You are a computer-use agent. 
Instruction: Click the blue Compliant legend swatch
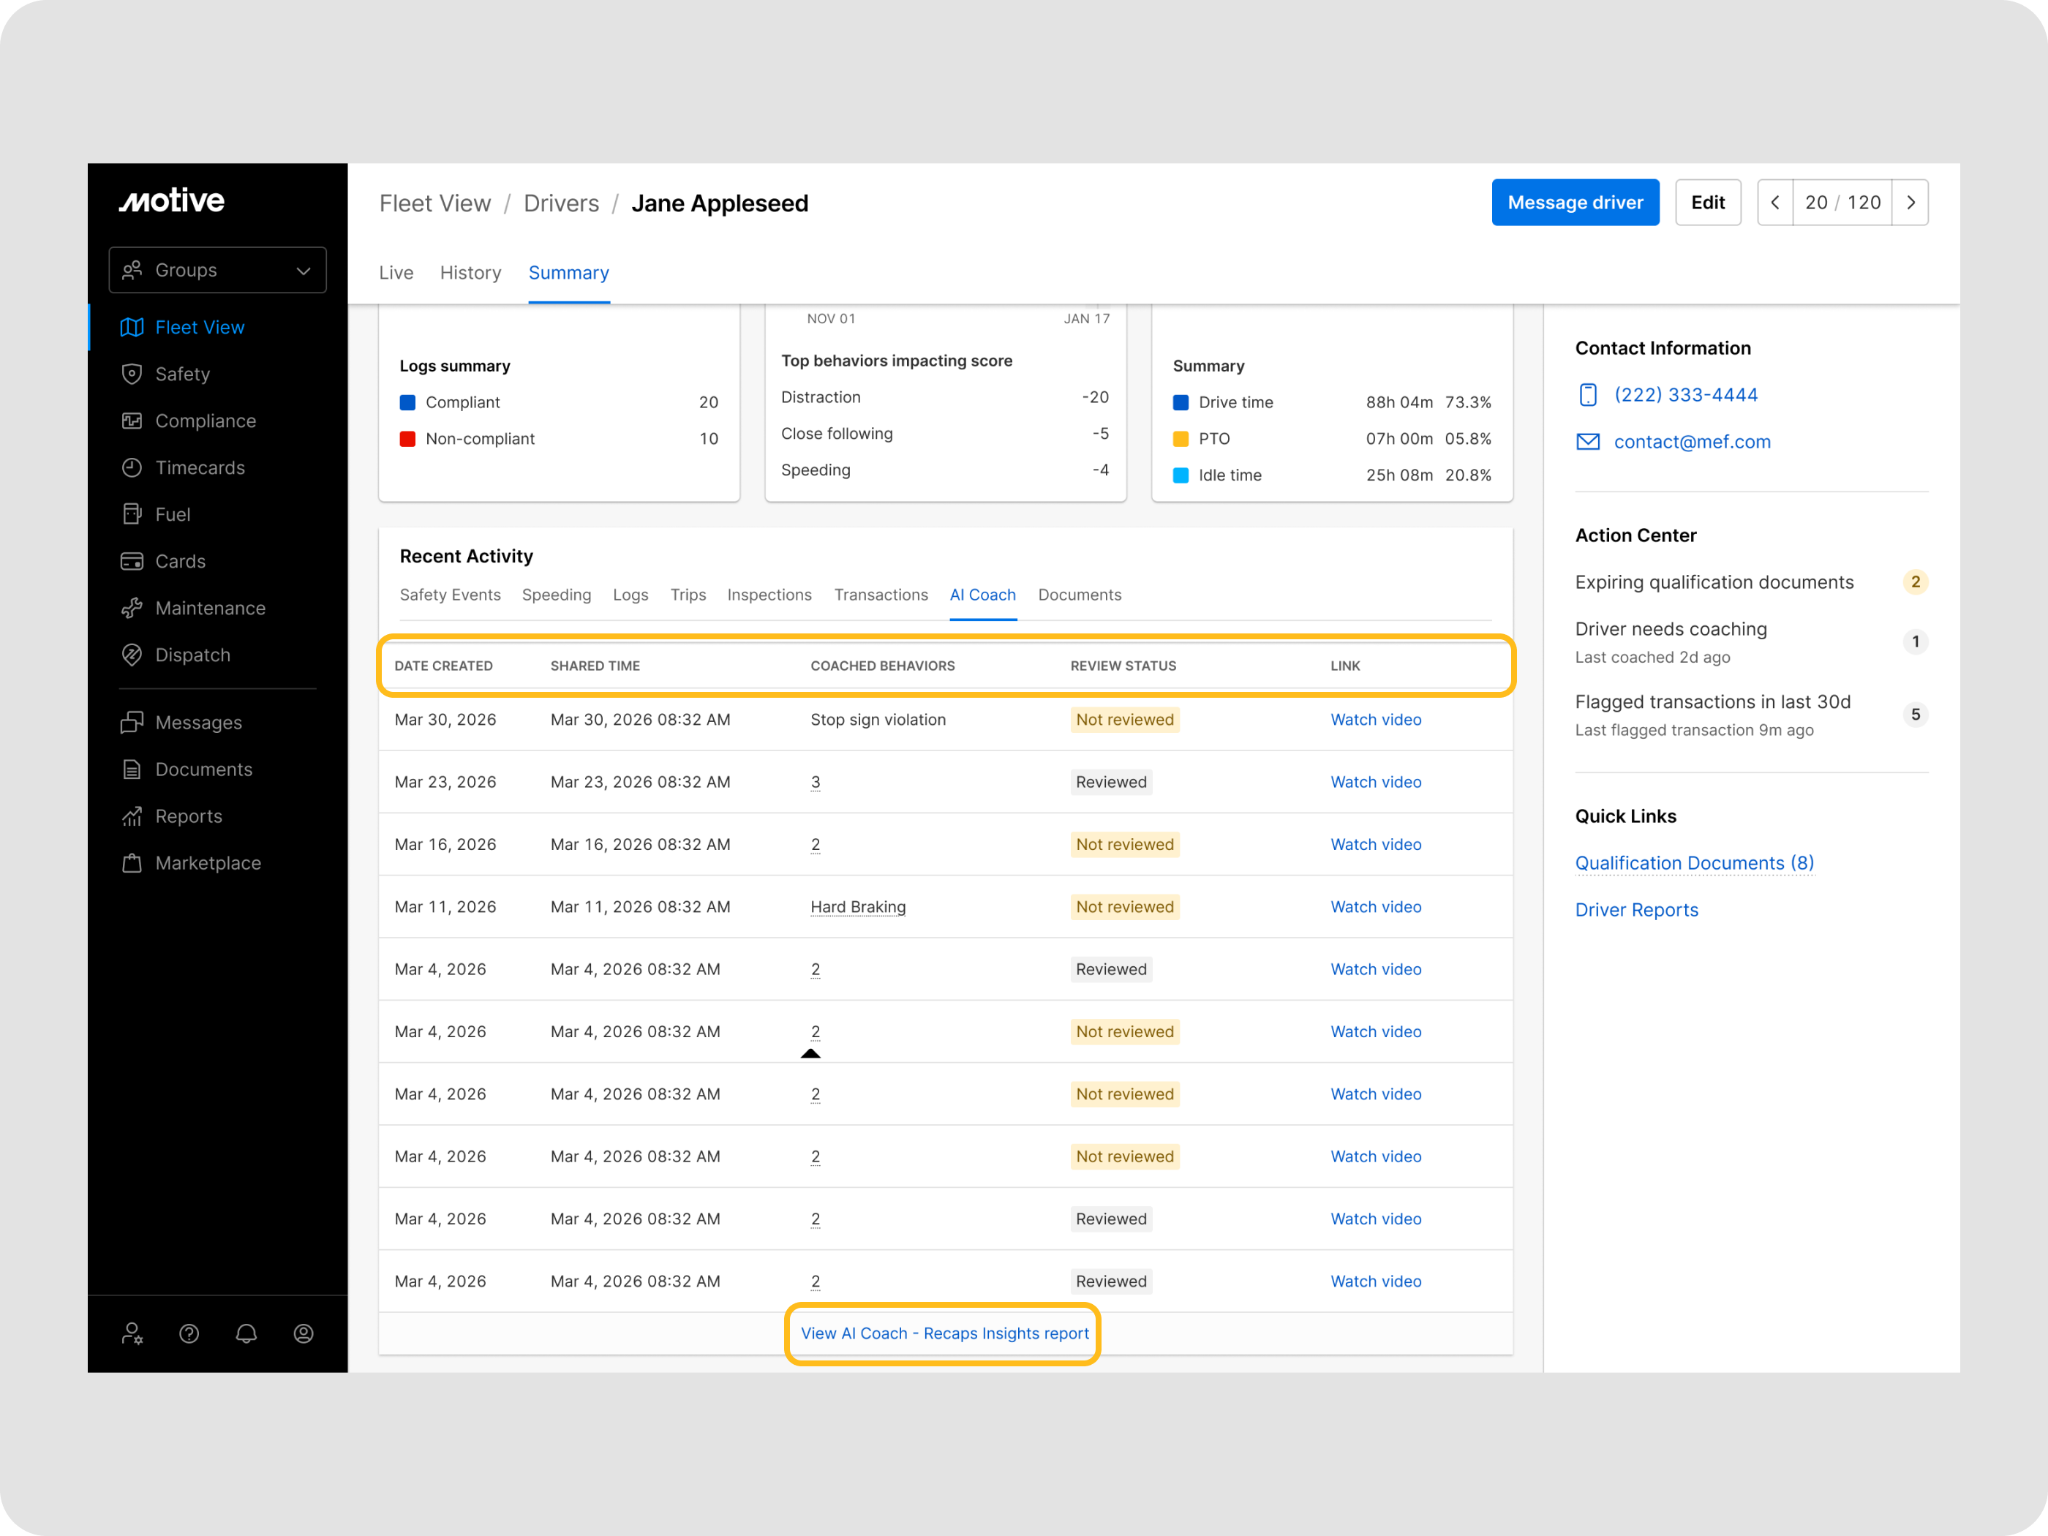[408, 402]
